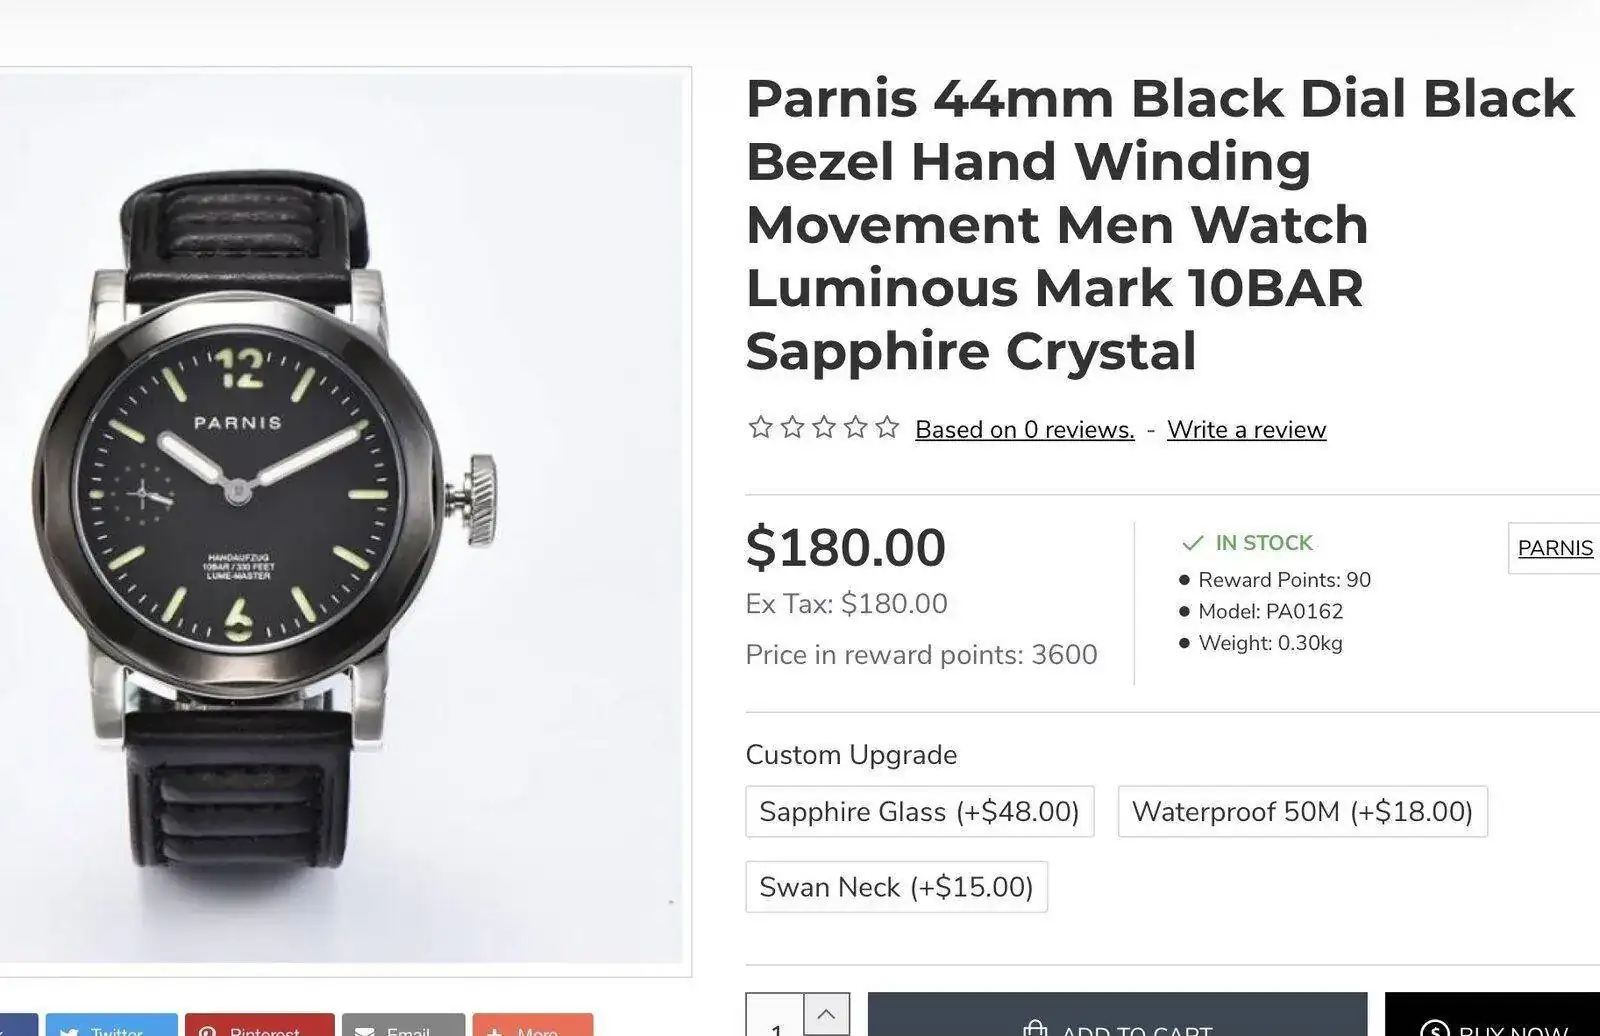Share product via Email button

click(403, 1027)
